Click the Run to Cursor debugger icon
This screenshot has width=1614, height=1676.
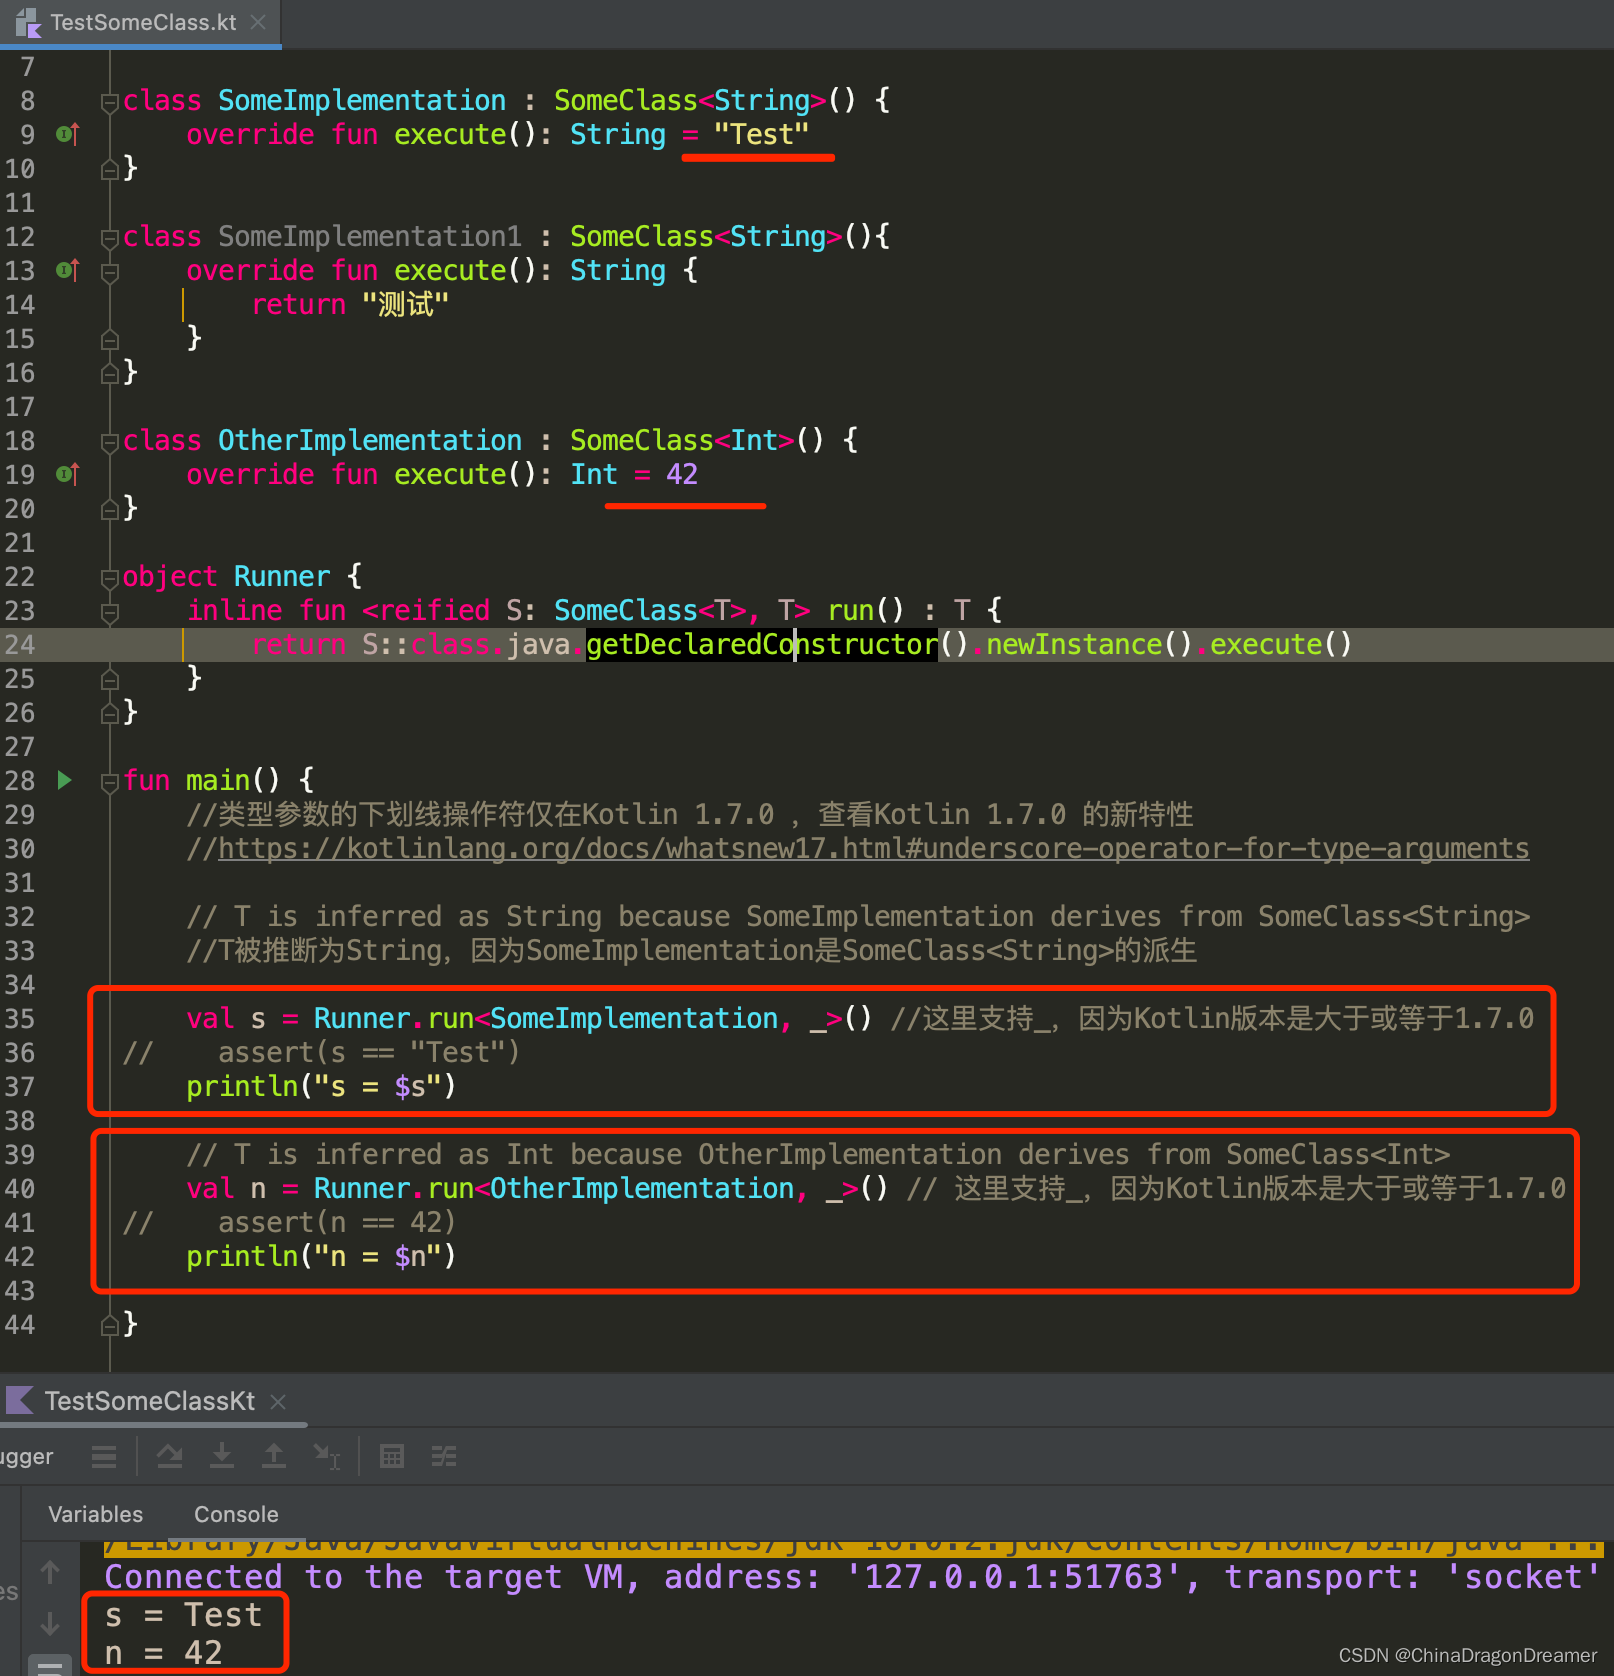click(x=326, y=1457)
